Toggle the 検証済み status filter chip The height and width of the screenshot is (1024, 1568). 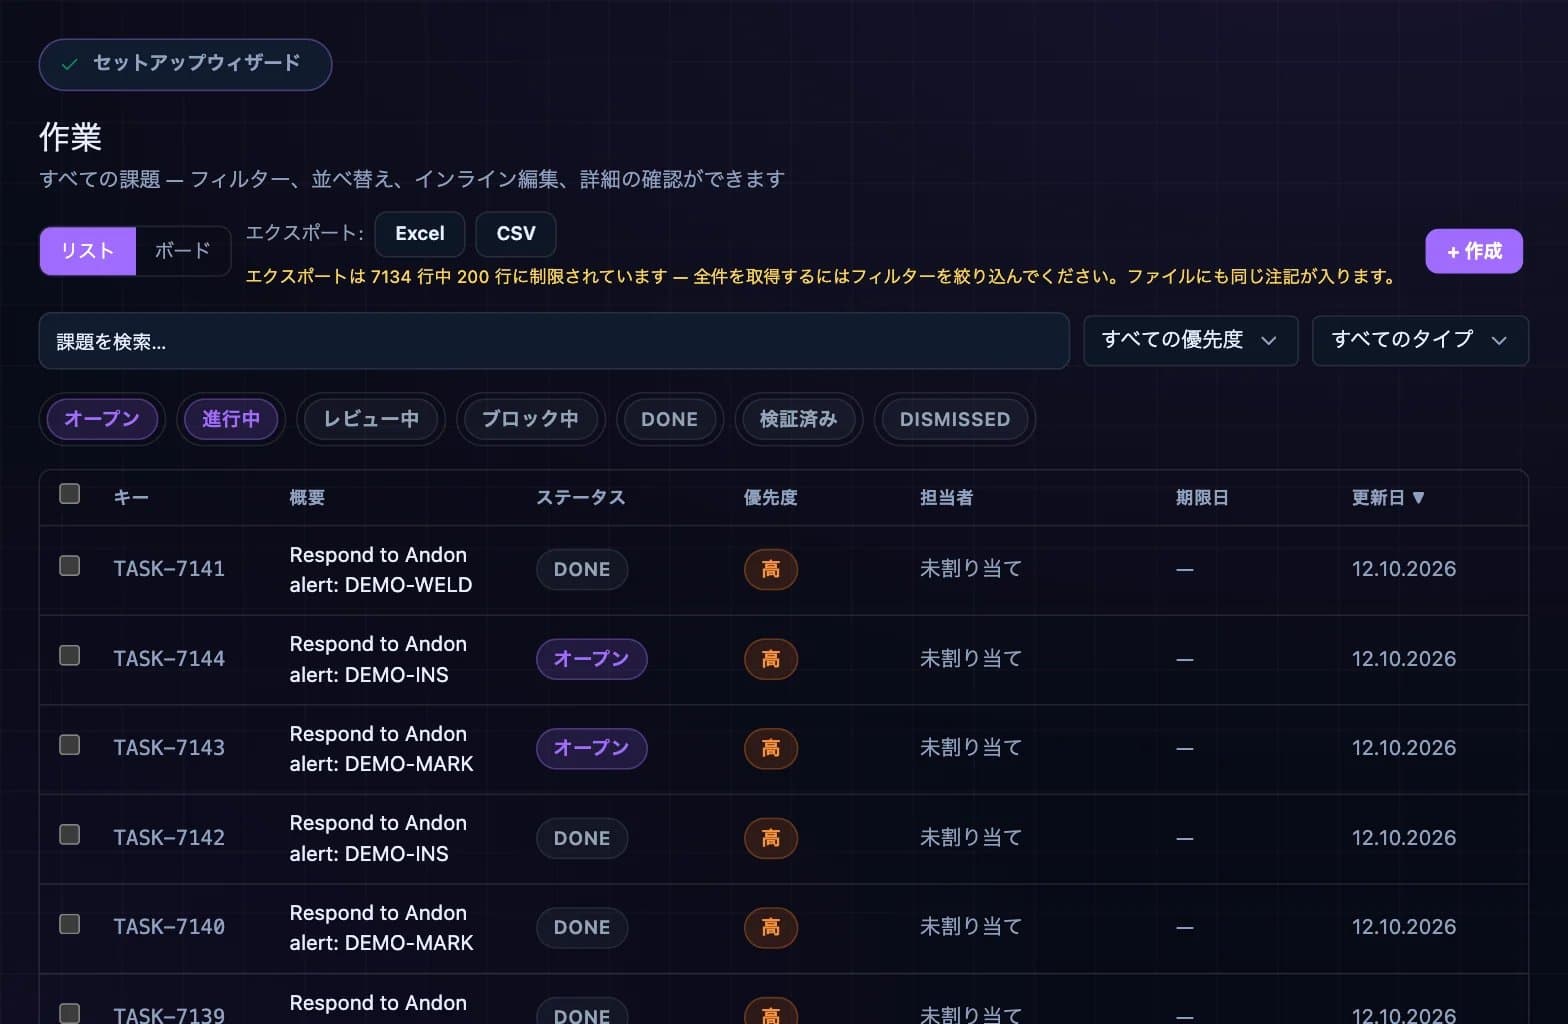798,419
